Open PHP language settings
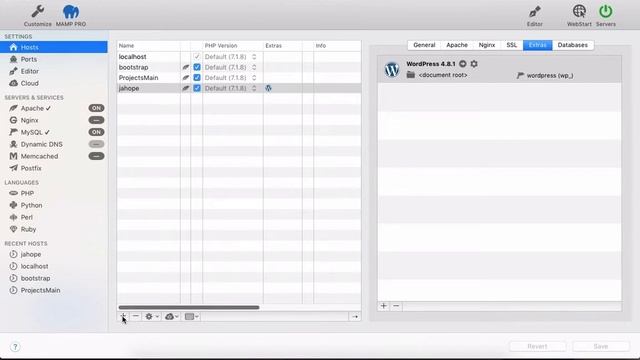 tap(27, 193)
